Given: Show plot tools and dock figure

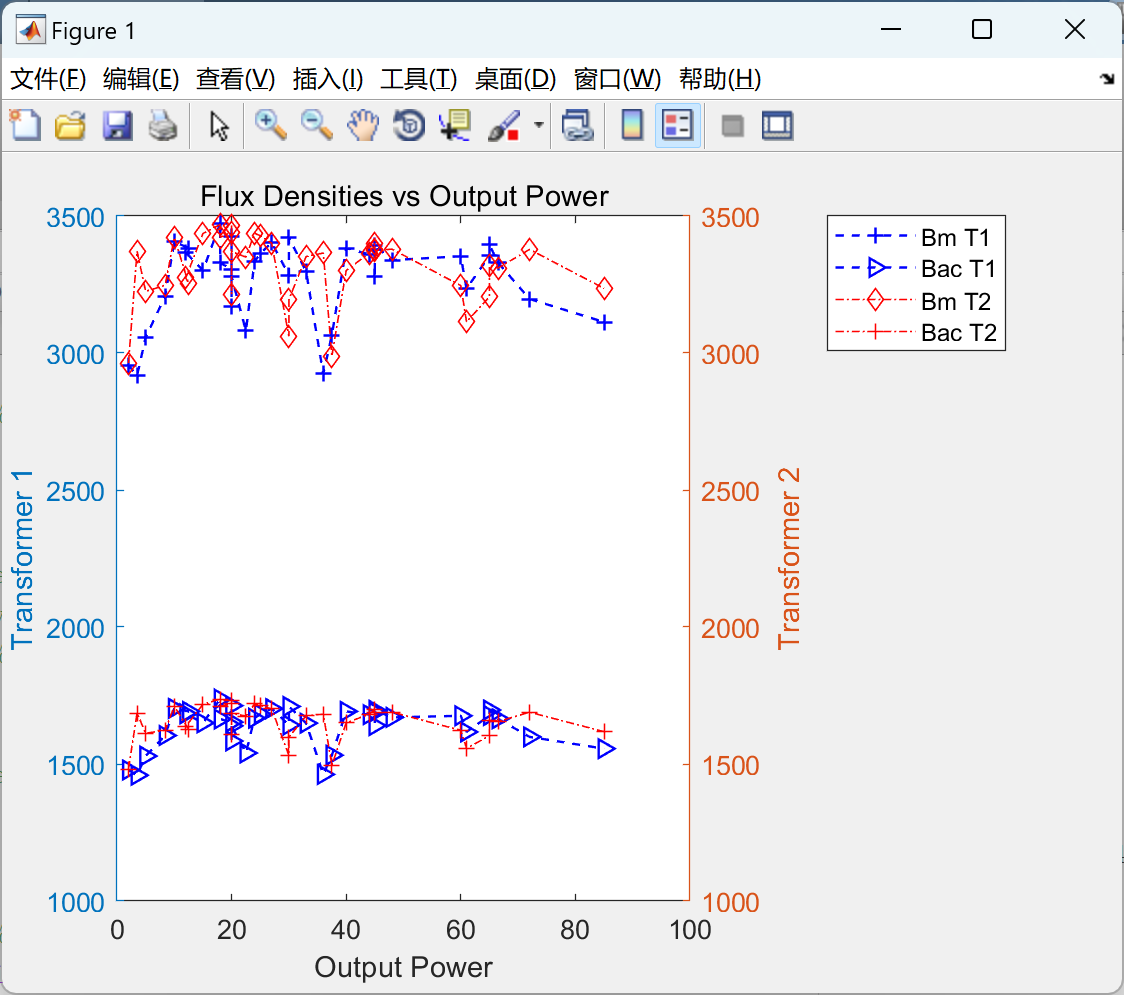Looking at the screenshot, I should coord(778,125).
